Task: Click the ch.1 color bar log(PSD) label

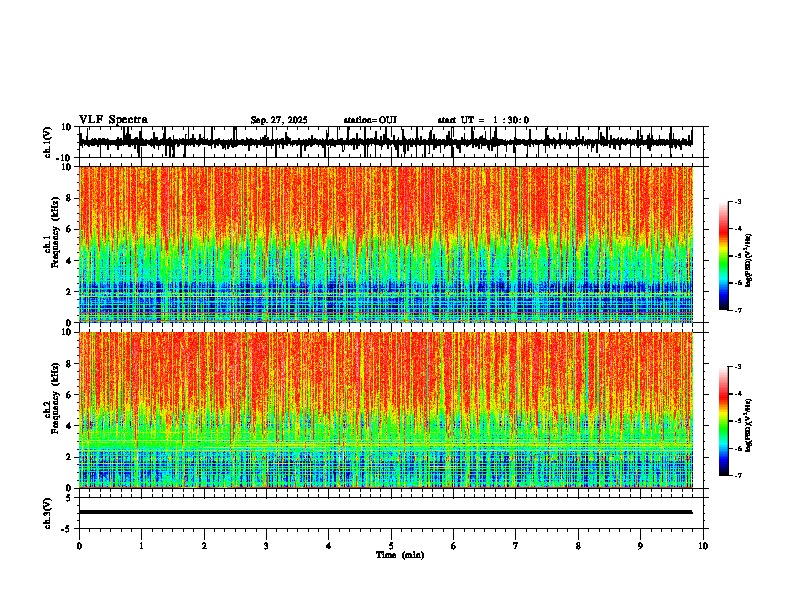Action: [x=749, y=261]
